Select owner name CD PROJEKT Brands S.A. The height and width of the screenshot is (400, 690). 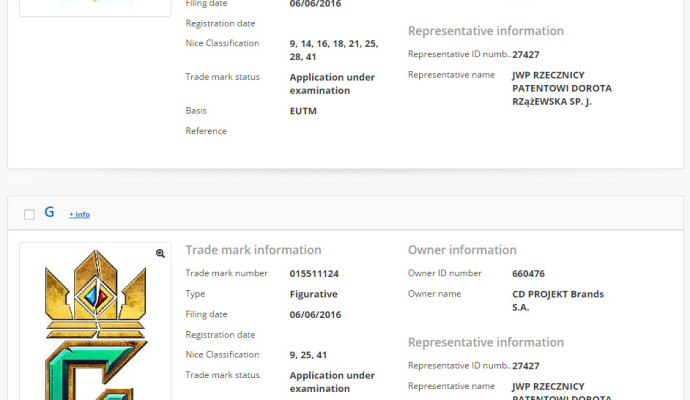[557, 300]
